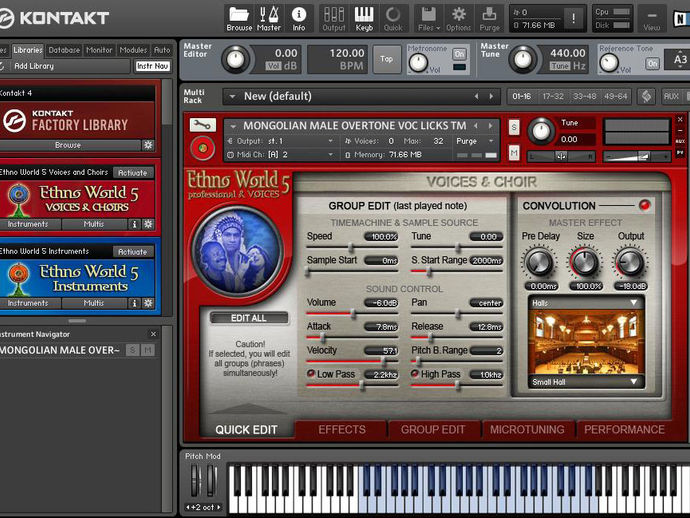Open the GROUP EDIT tab
The width and height of the screenshot is (690, 518).
click(x=433, y=430)
